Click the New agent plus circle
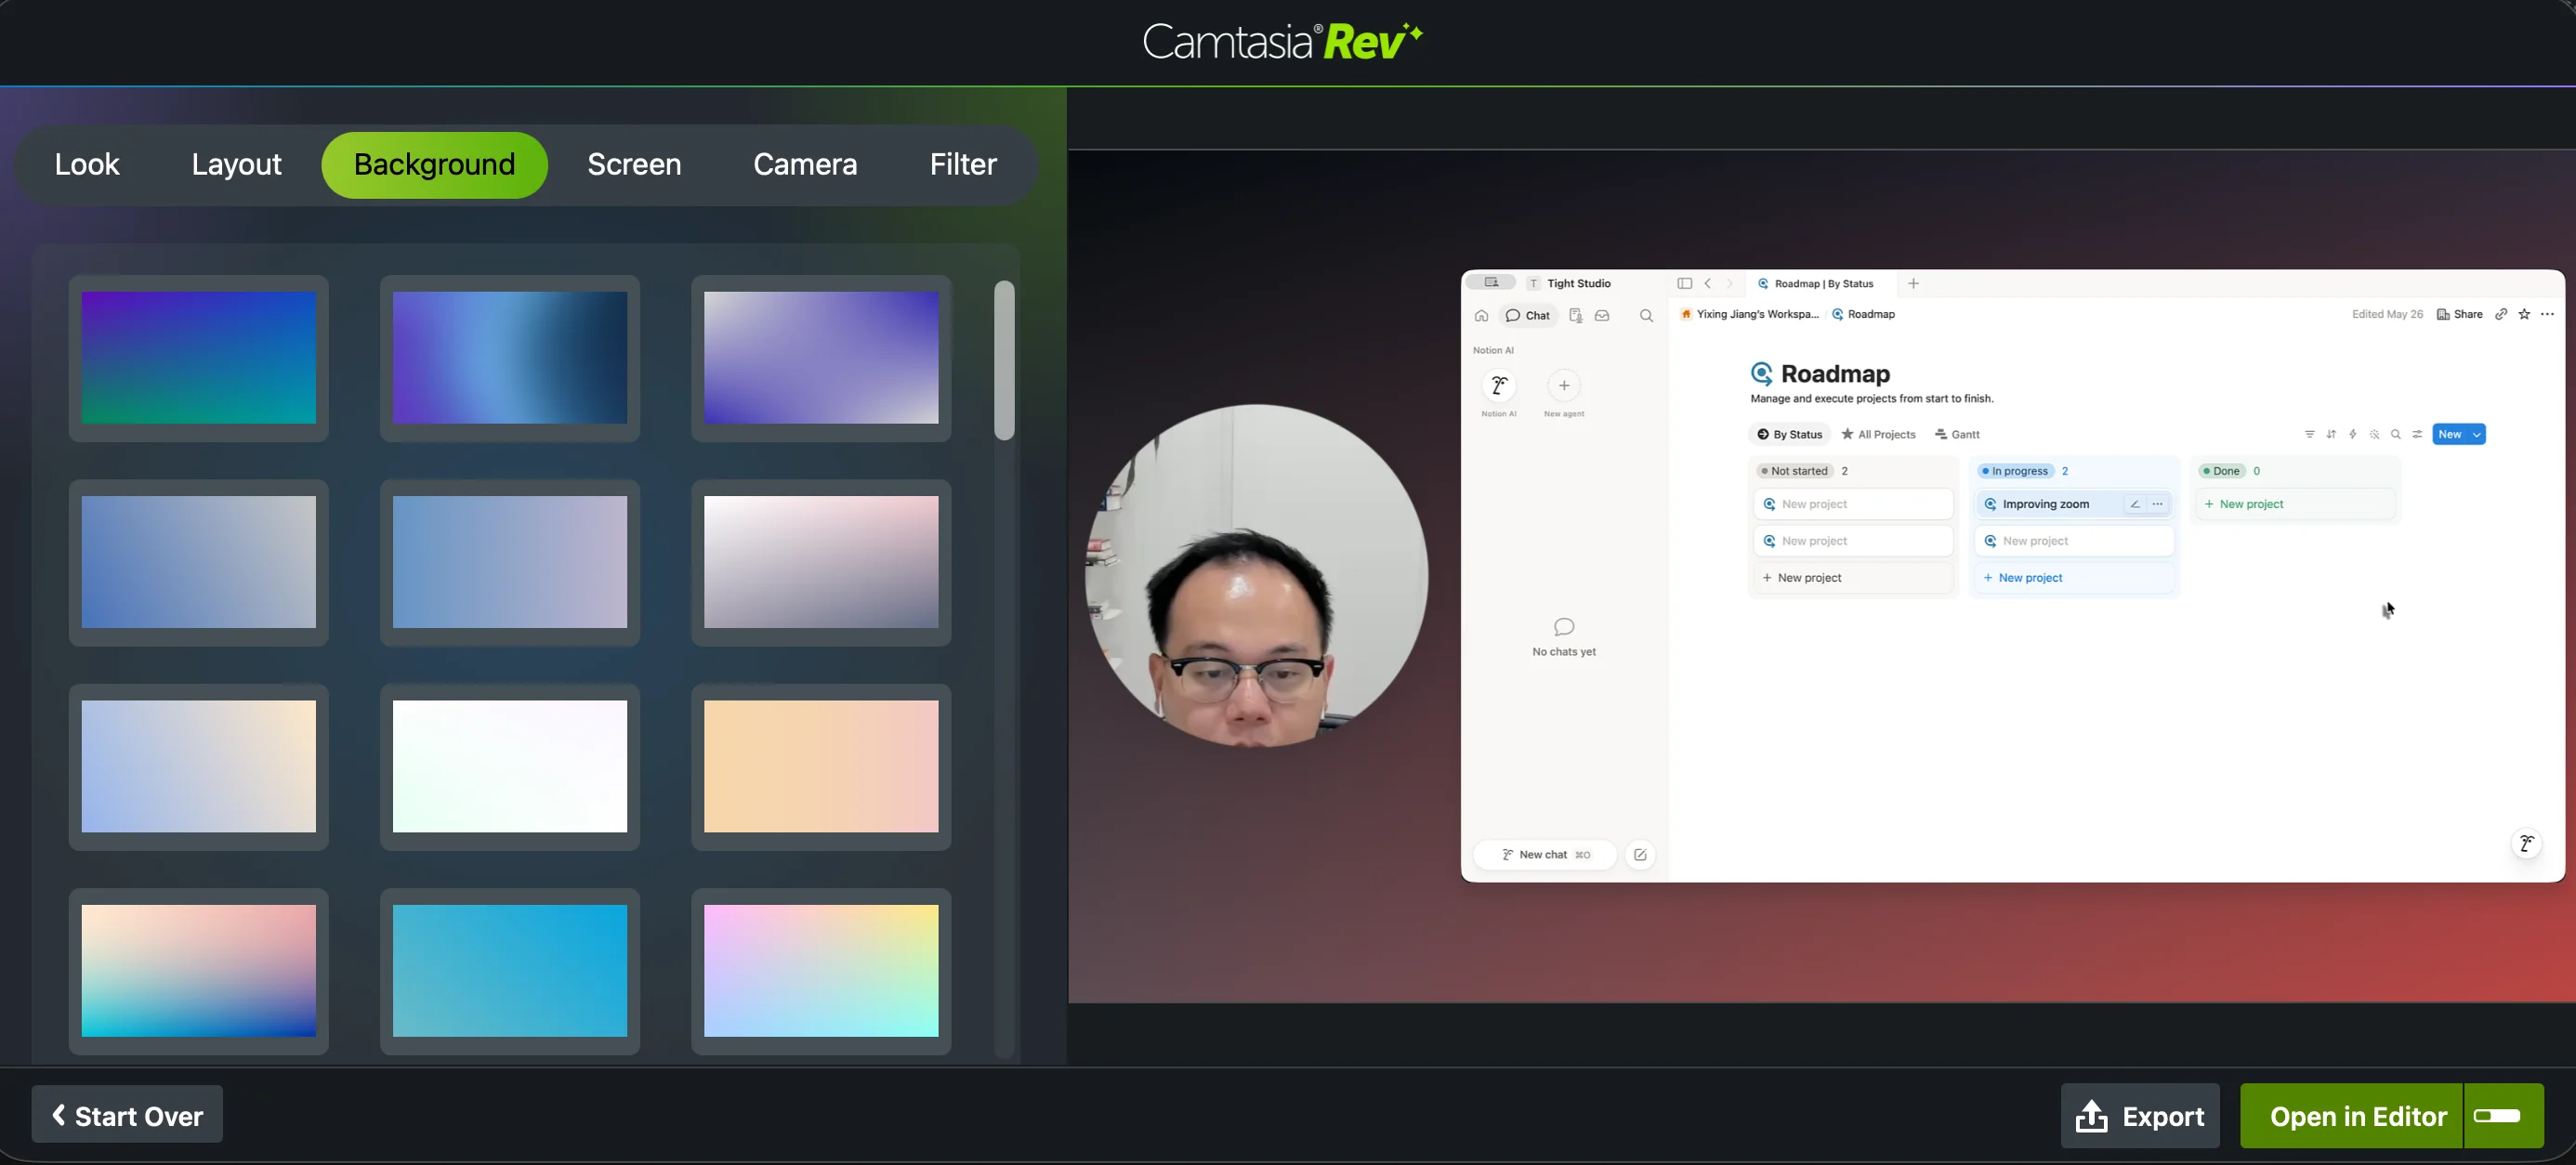 [x=1564, y=386]
